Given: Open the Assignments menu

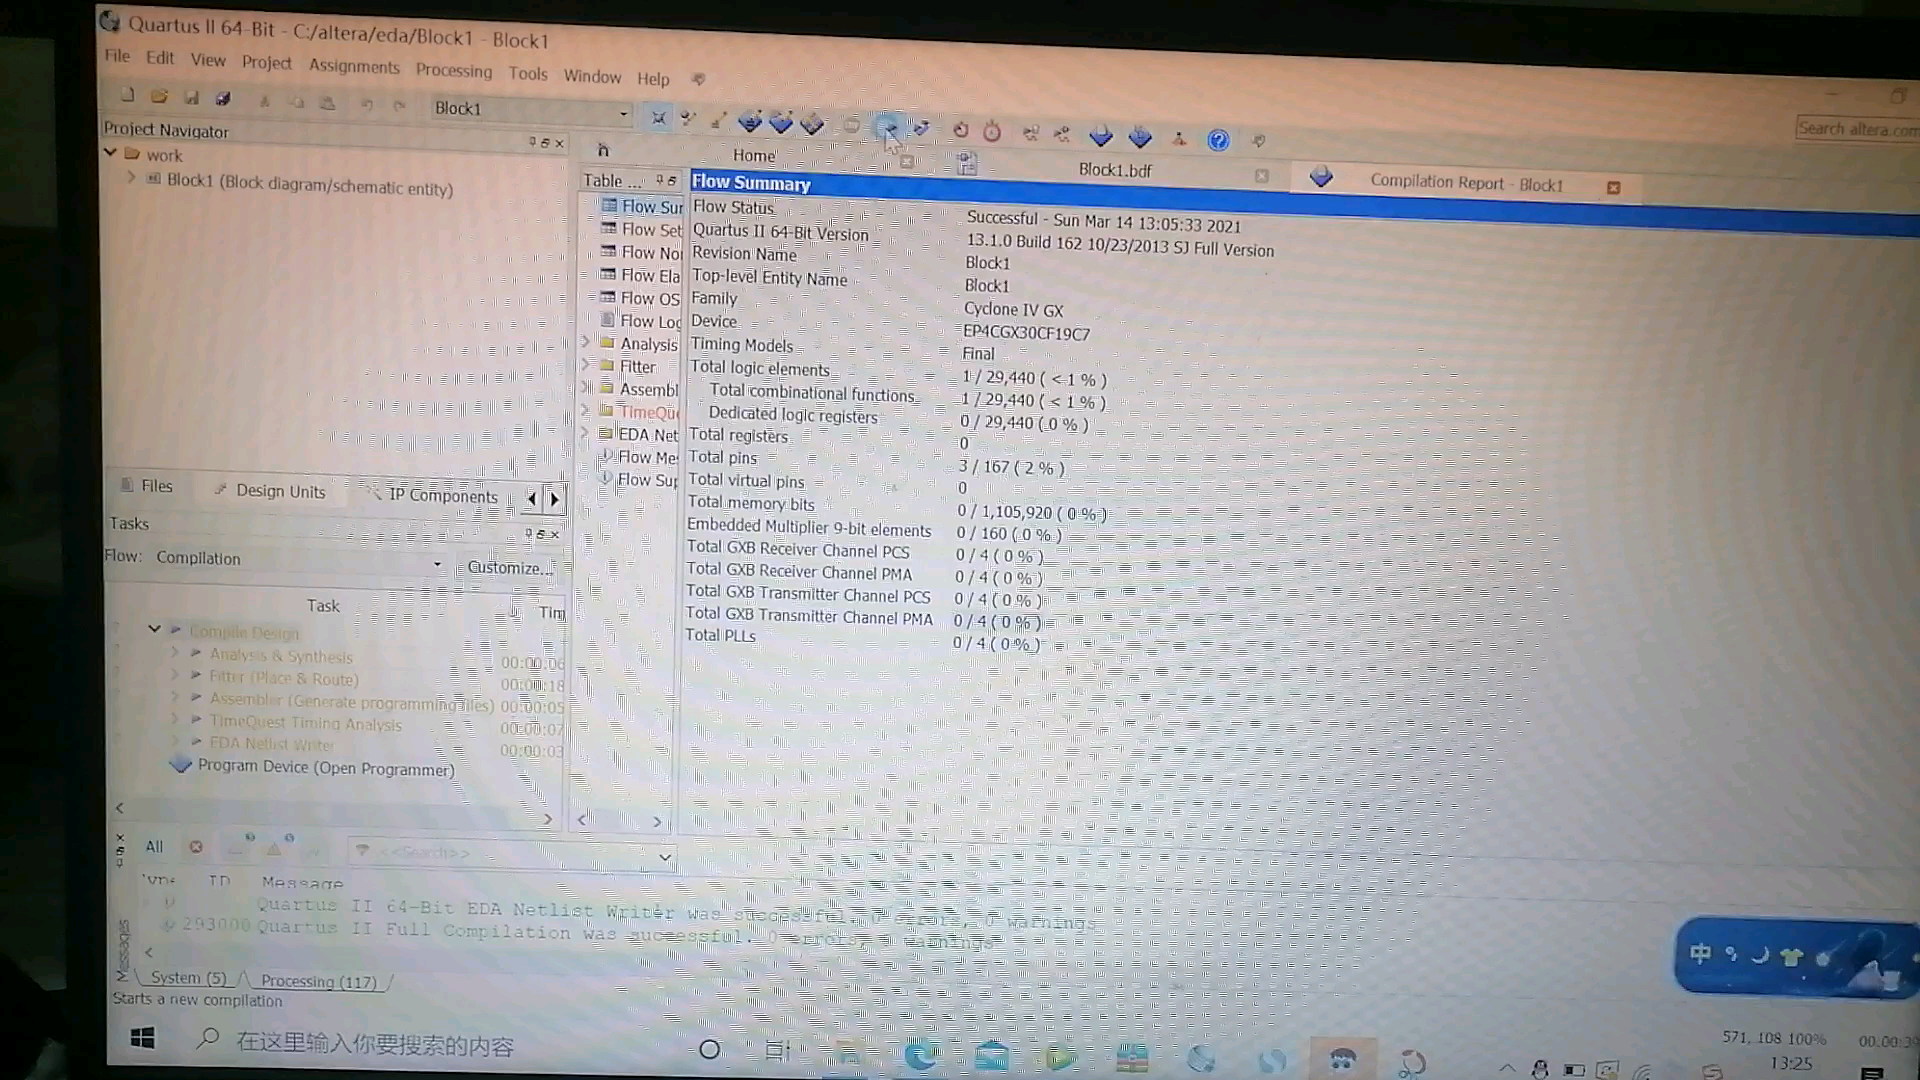Looking at the screenshot, I should pyautogui.click(x=354, y=66).
